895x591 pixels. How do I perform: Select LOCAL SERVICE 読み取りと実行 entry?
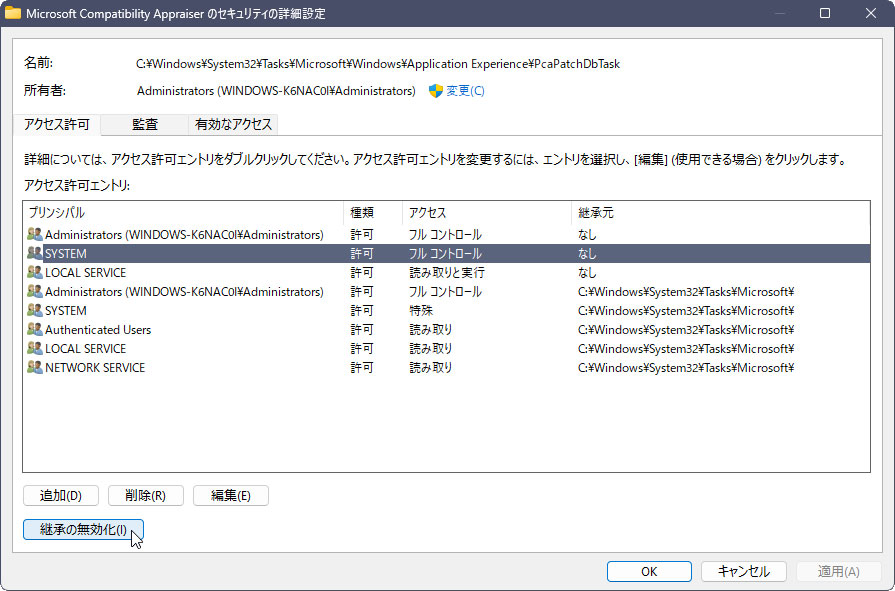[x=447, y=272]
